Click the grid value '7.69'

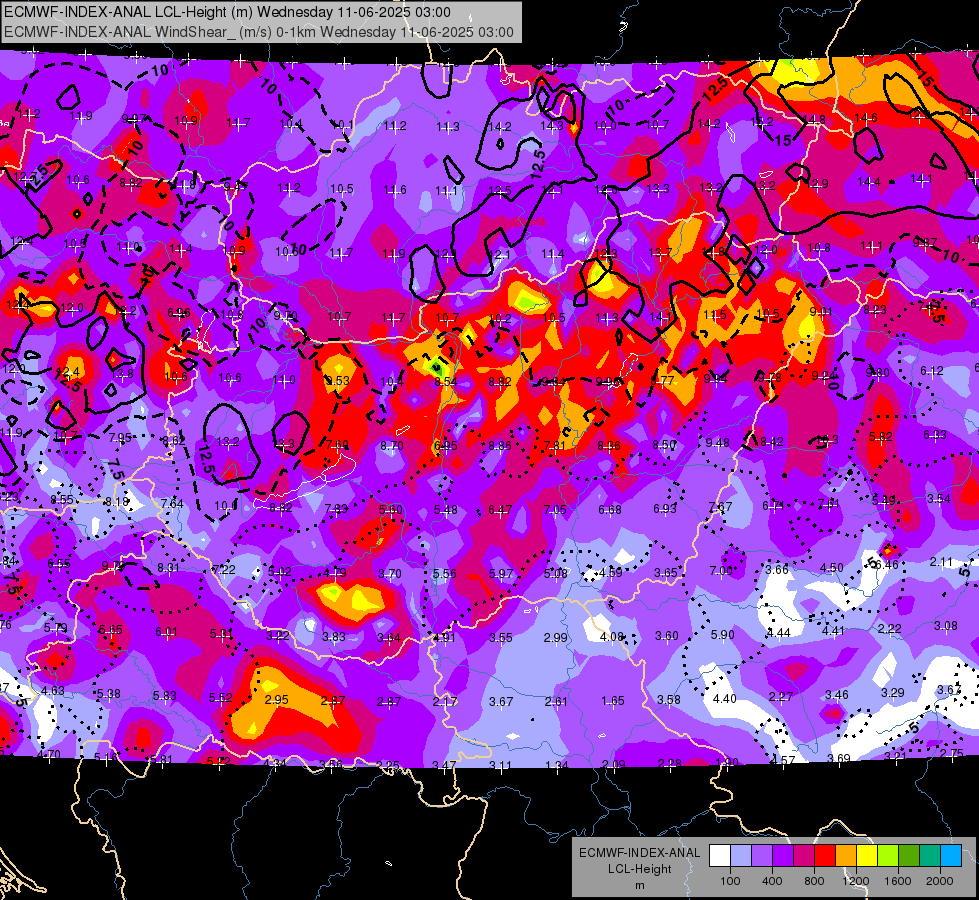click(x=337, y=444)
